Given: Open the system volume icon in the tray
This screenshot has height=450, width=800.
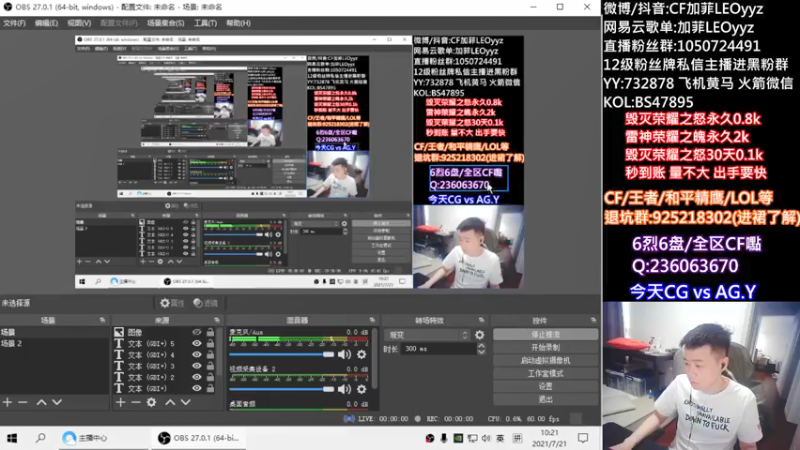Looking at the screenshot, I should tap(486, 438).
